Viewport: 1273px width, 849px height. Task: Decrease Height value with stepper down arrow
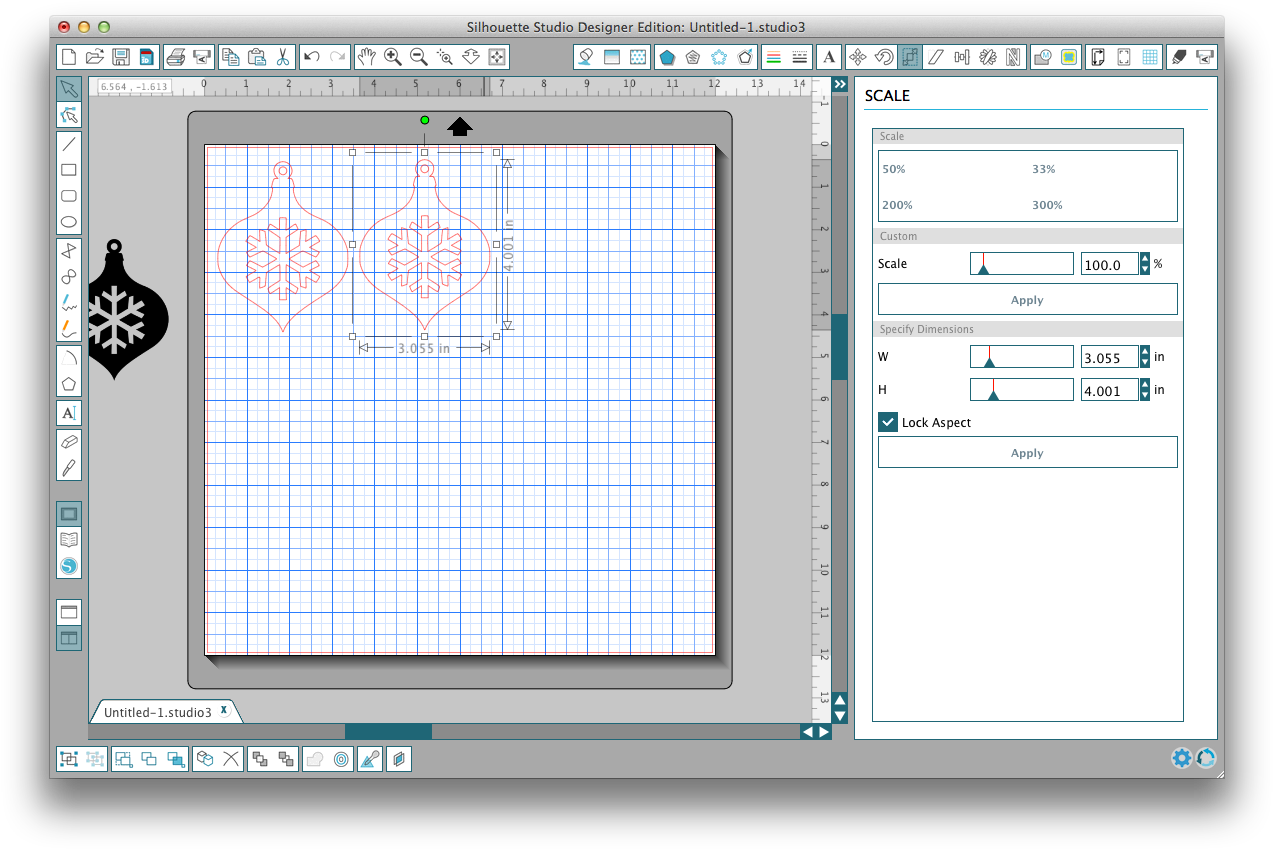tap(1145, 395)
